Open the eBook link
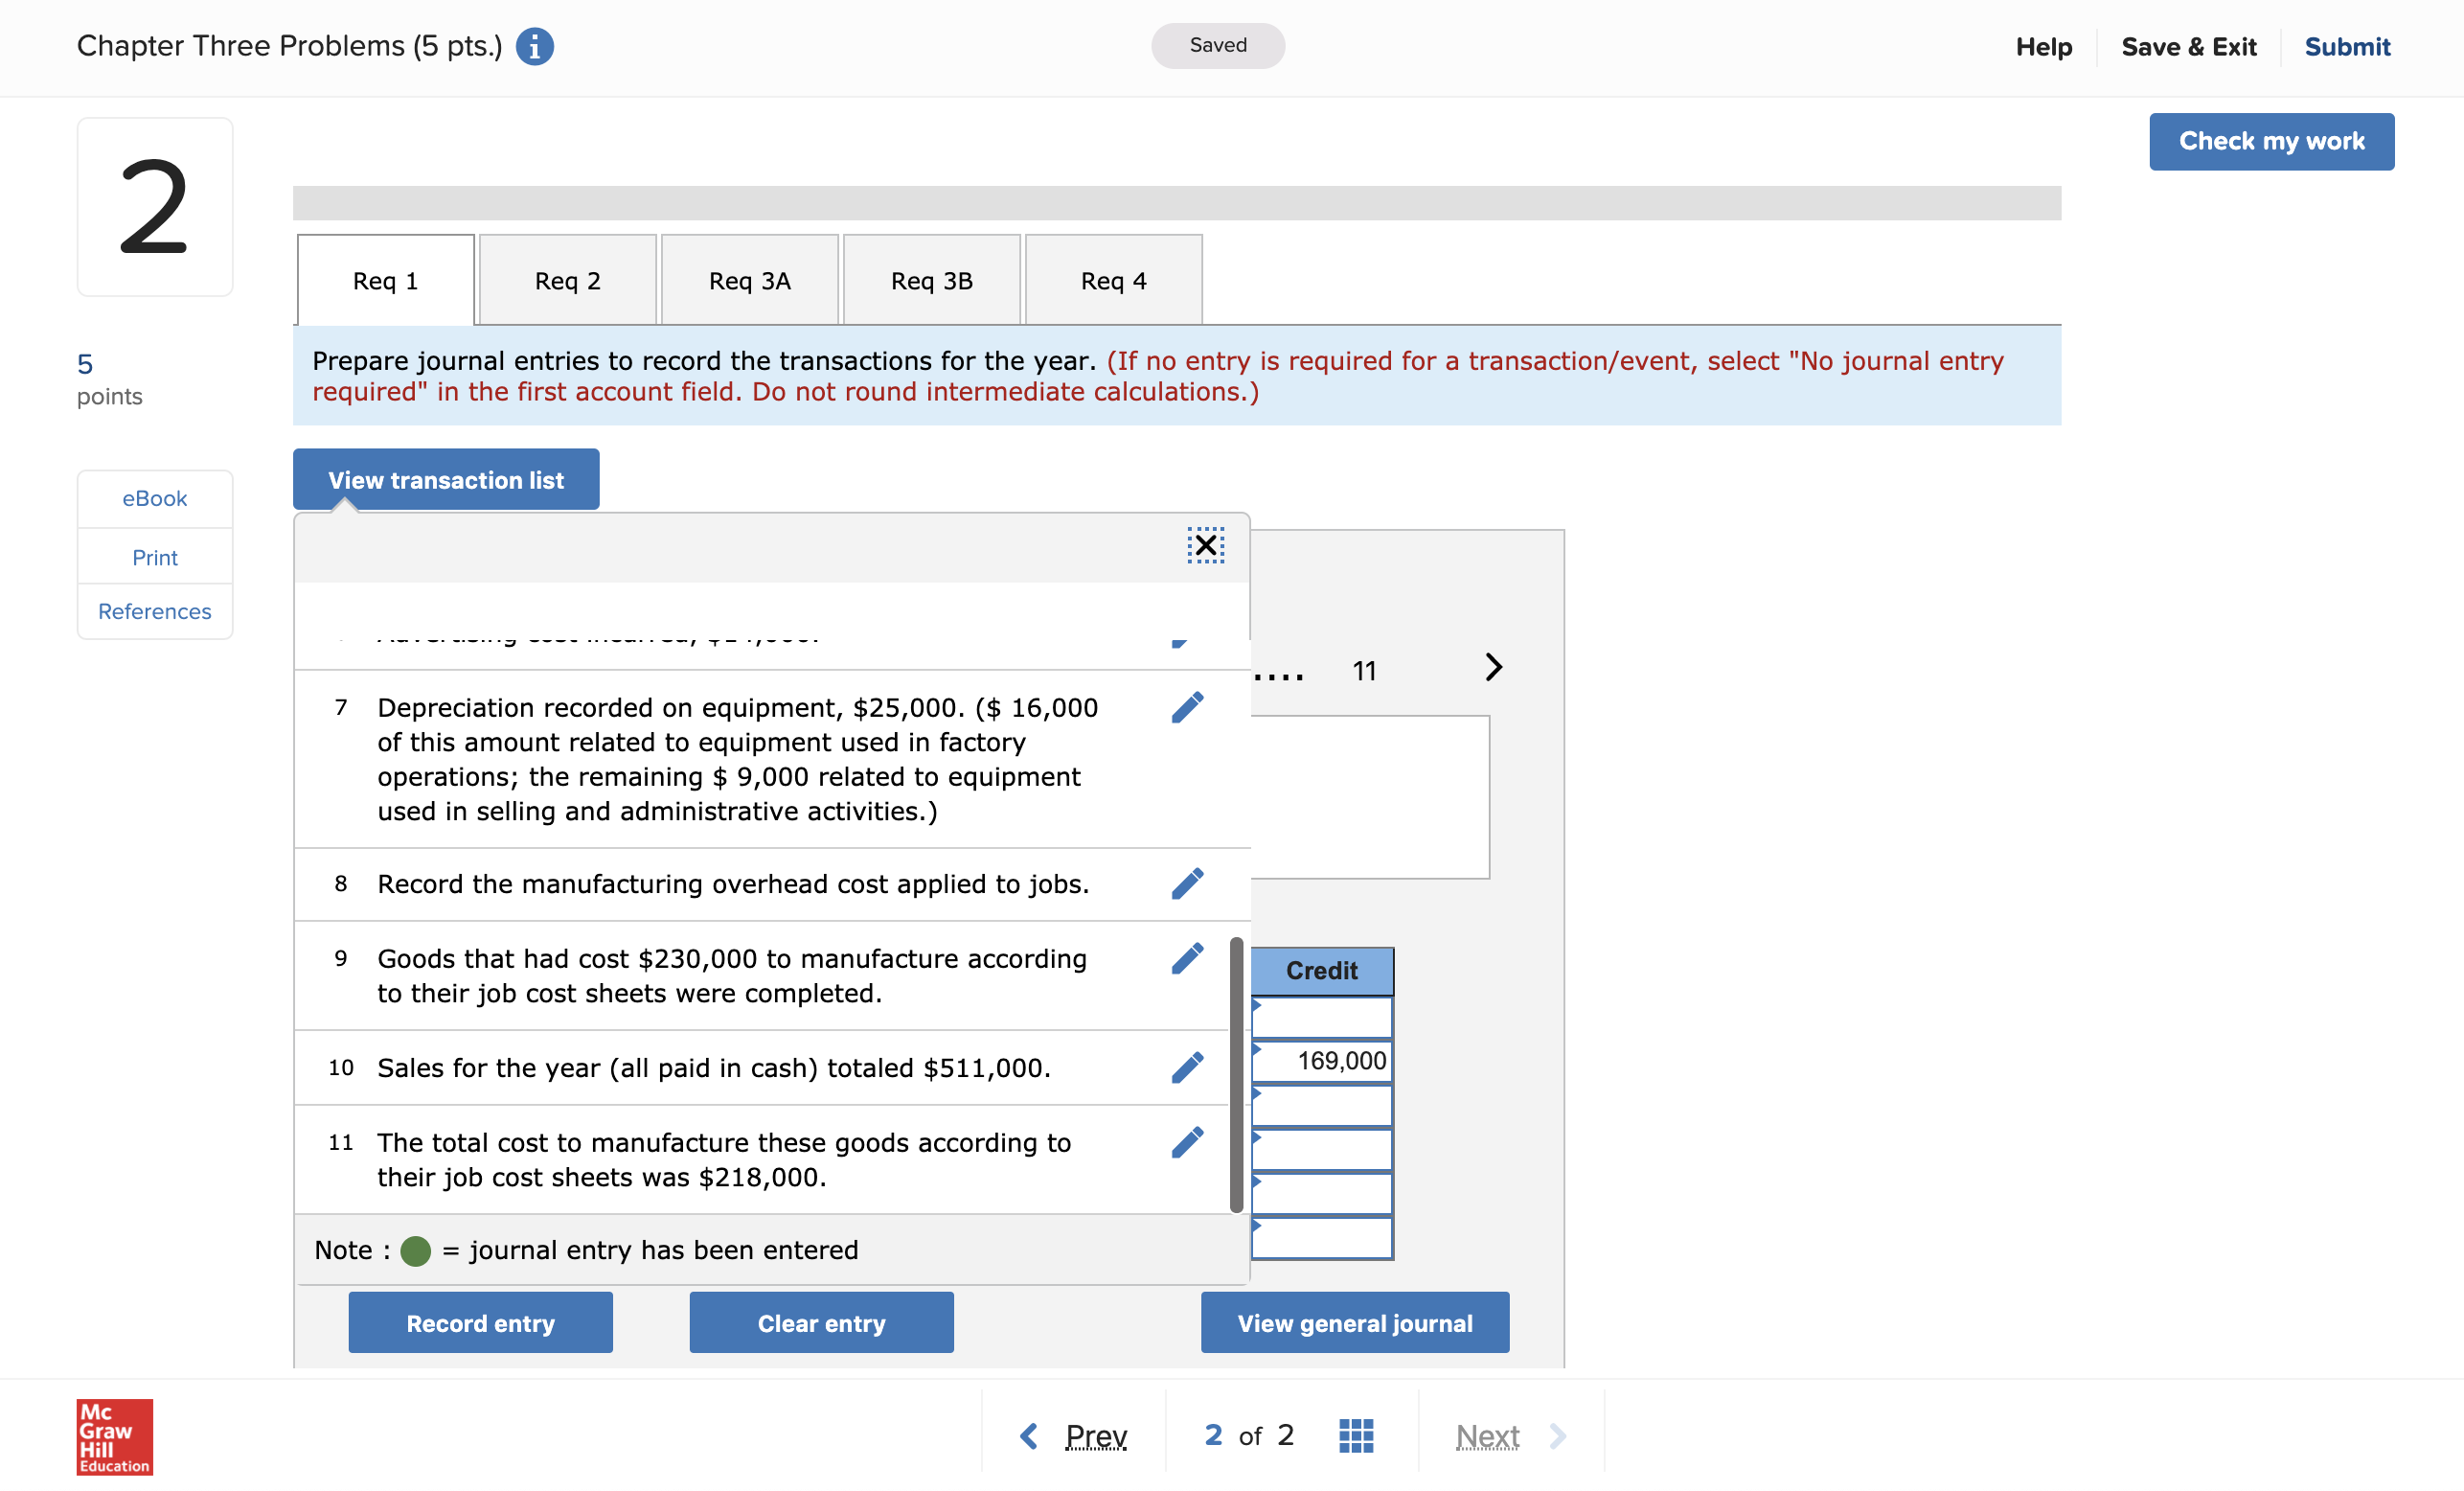 point(154,498)
